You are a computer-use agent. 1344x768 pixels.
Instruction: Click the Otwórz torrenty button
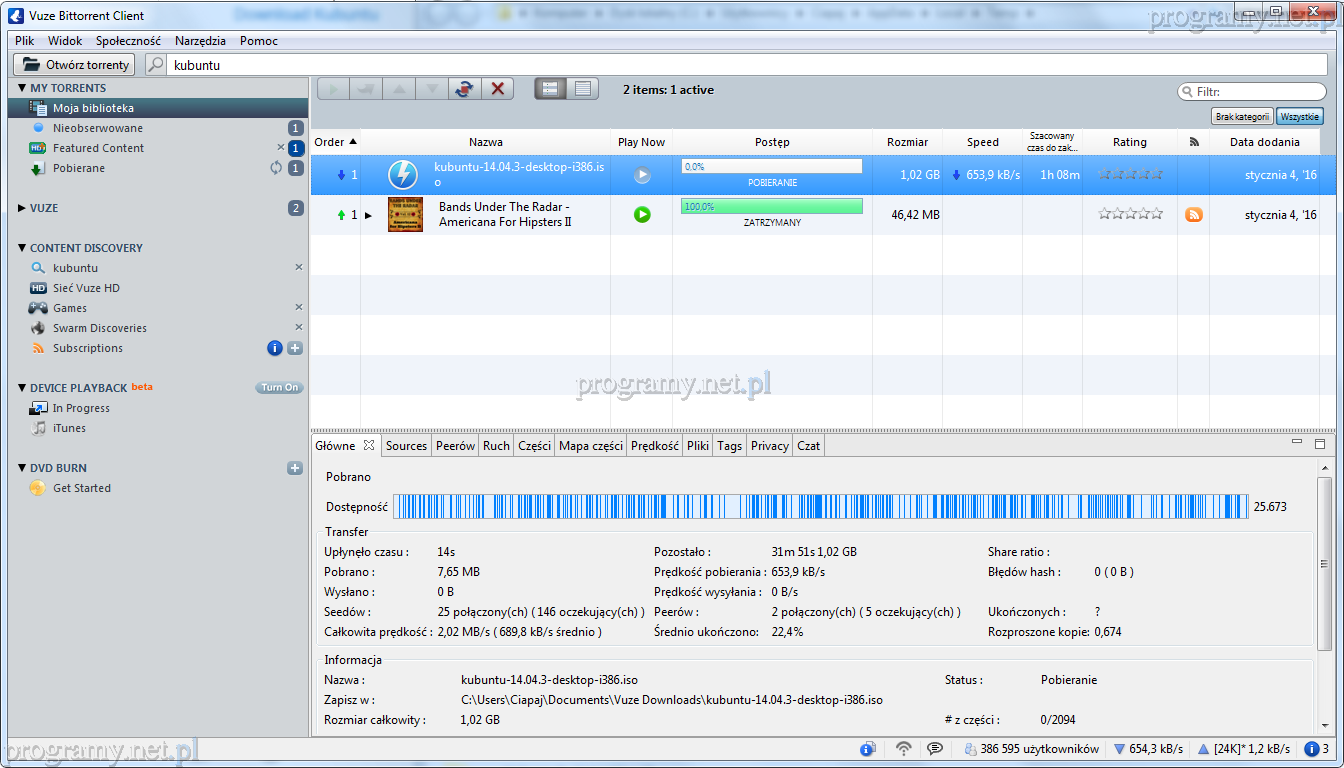[x=74, y=65]
